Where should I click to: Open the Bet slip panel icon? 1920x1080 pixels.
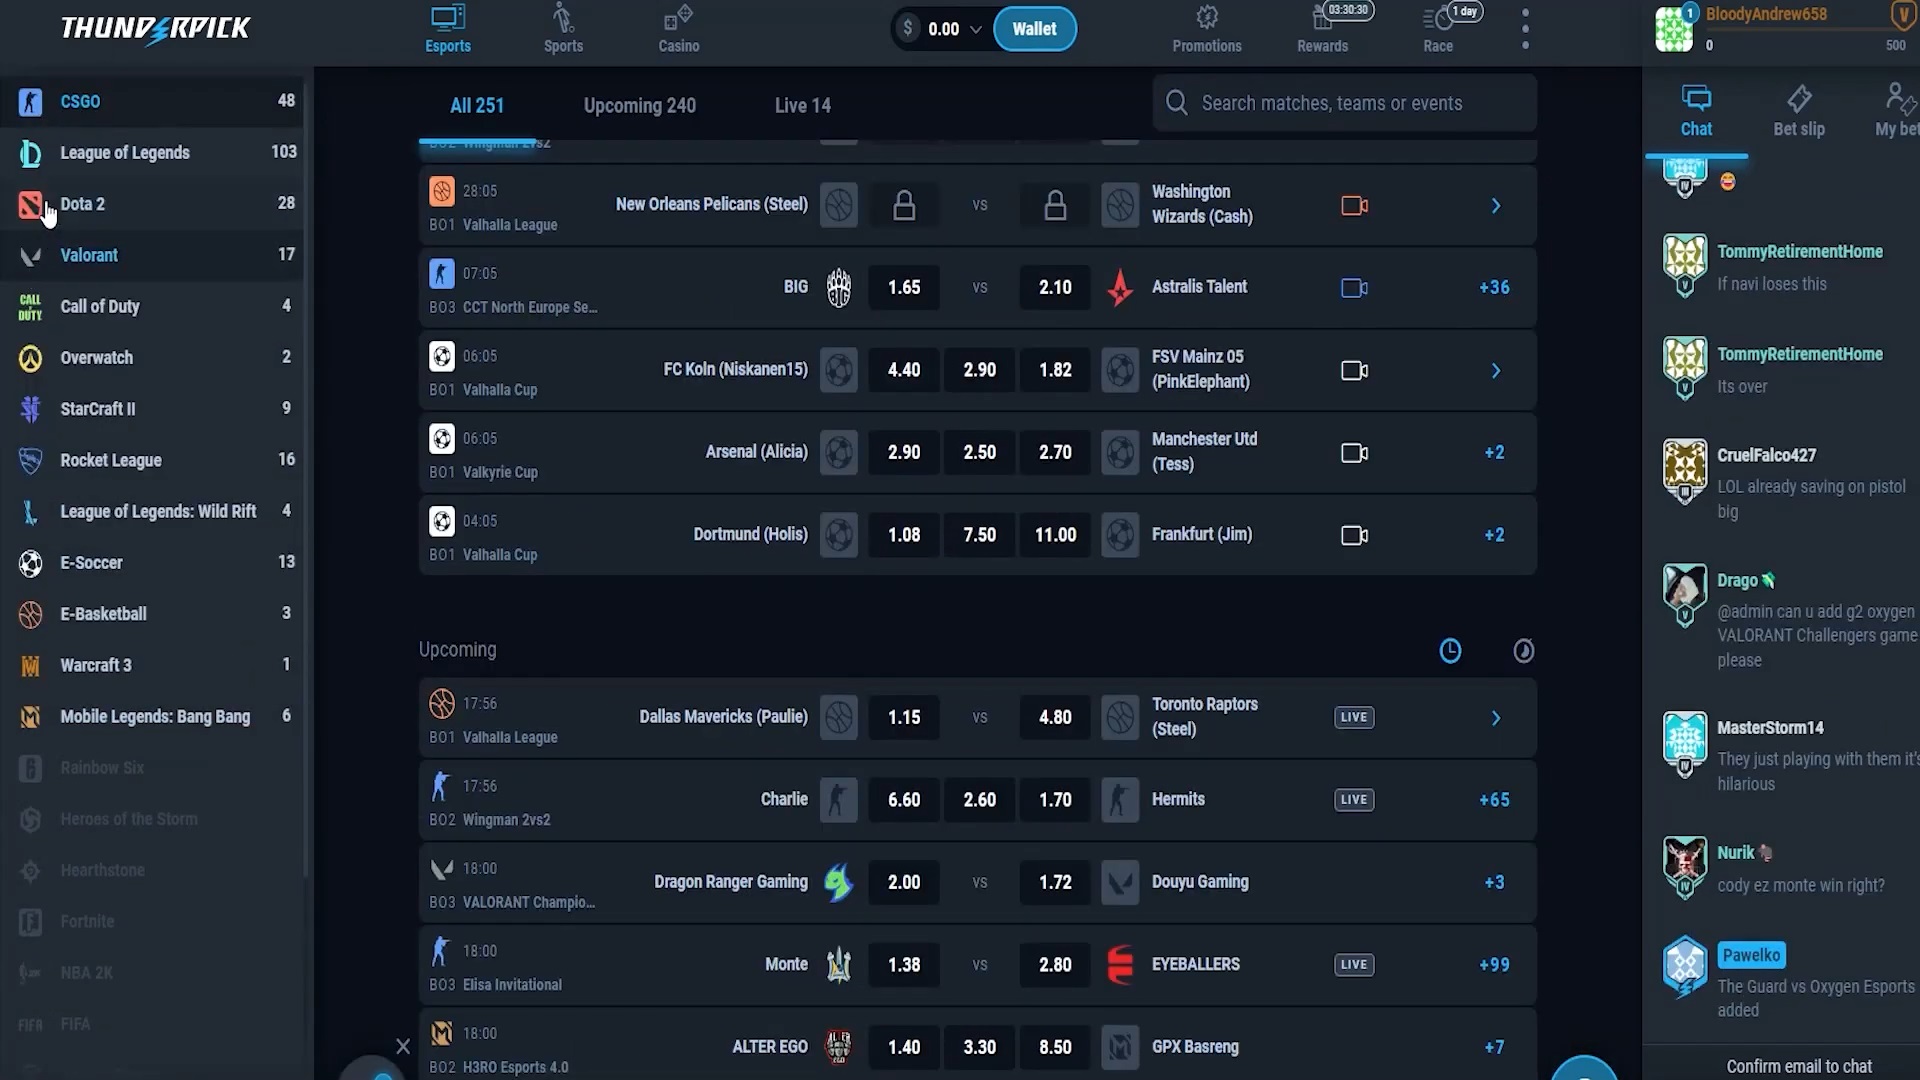[x=1799, y=99]
